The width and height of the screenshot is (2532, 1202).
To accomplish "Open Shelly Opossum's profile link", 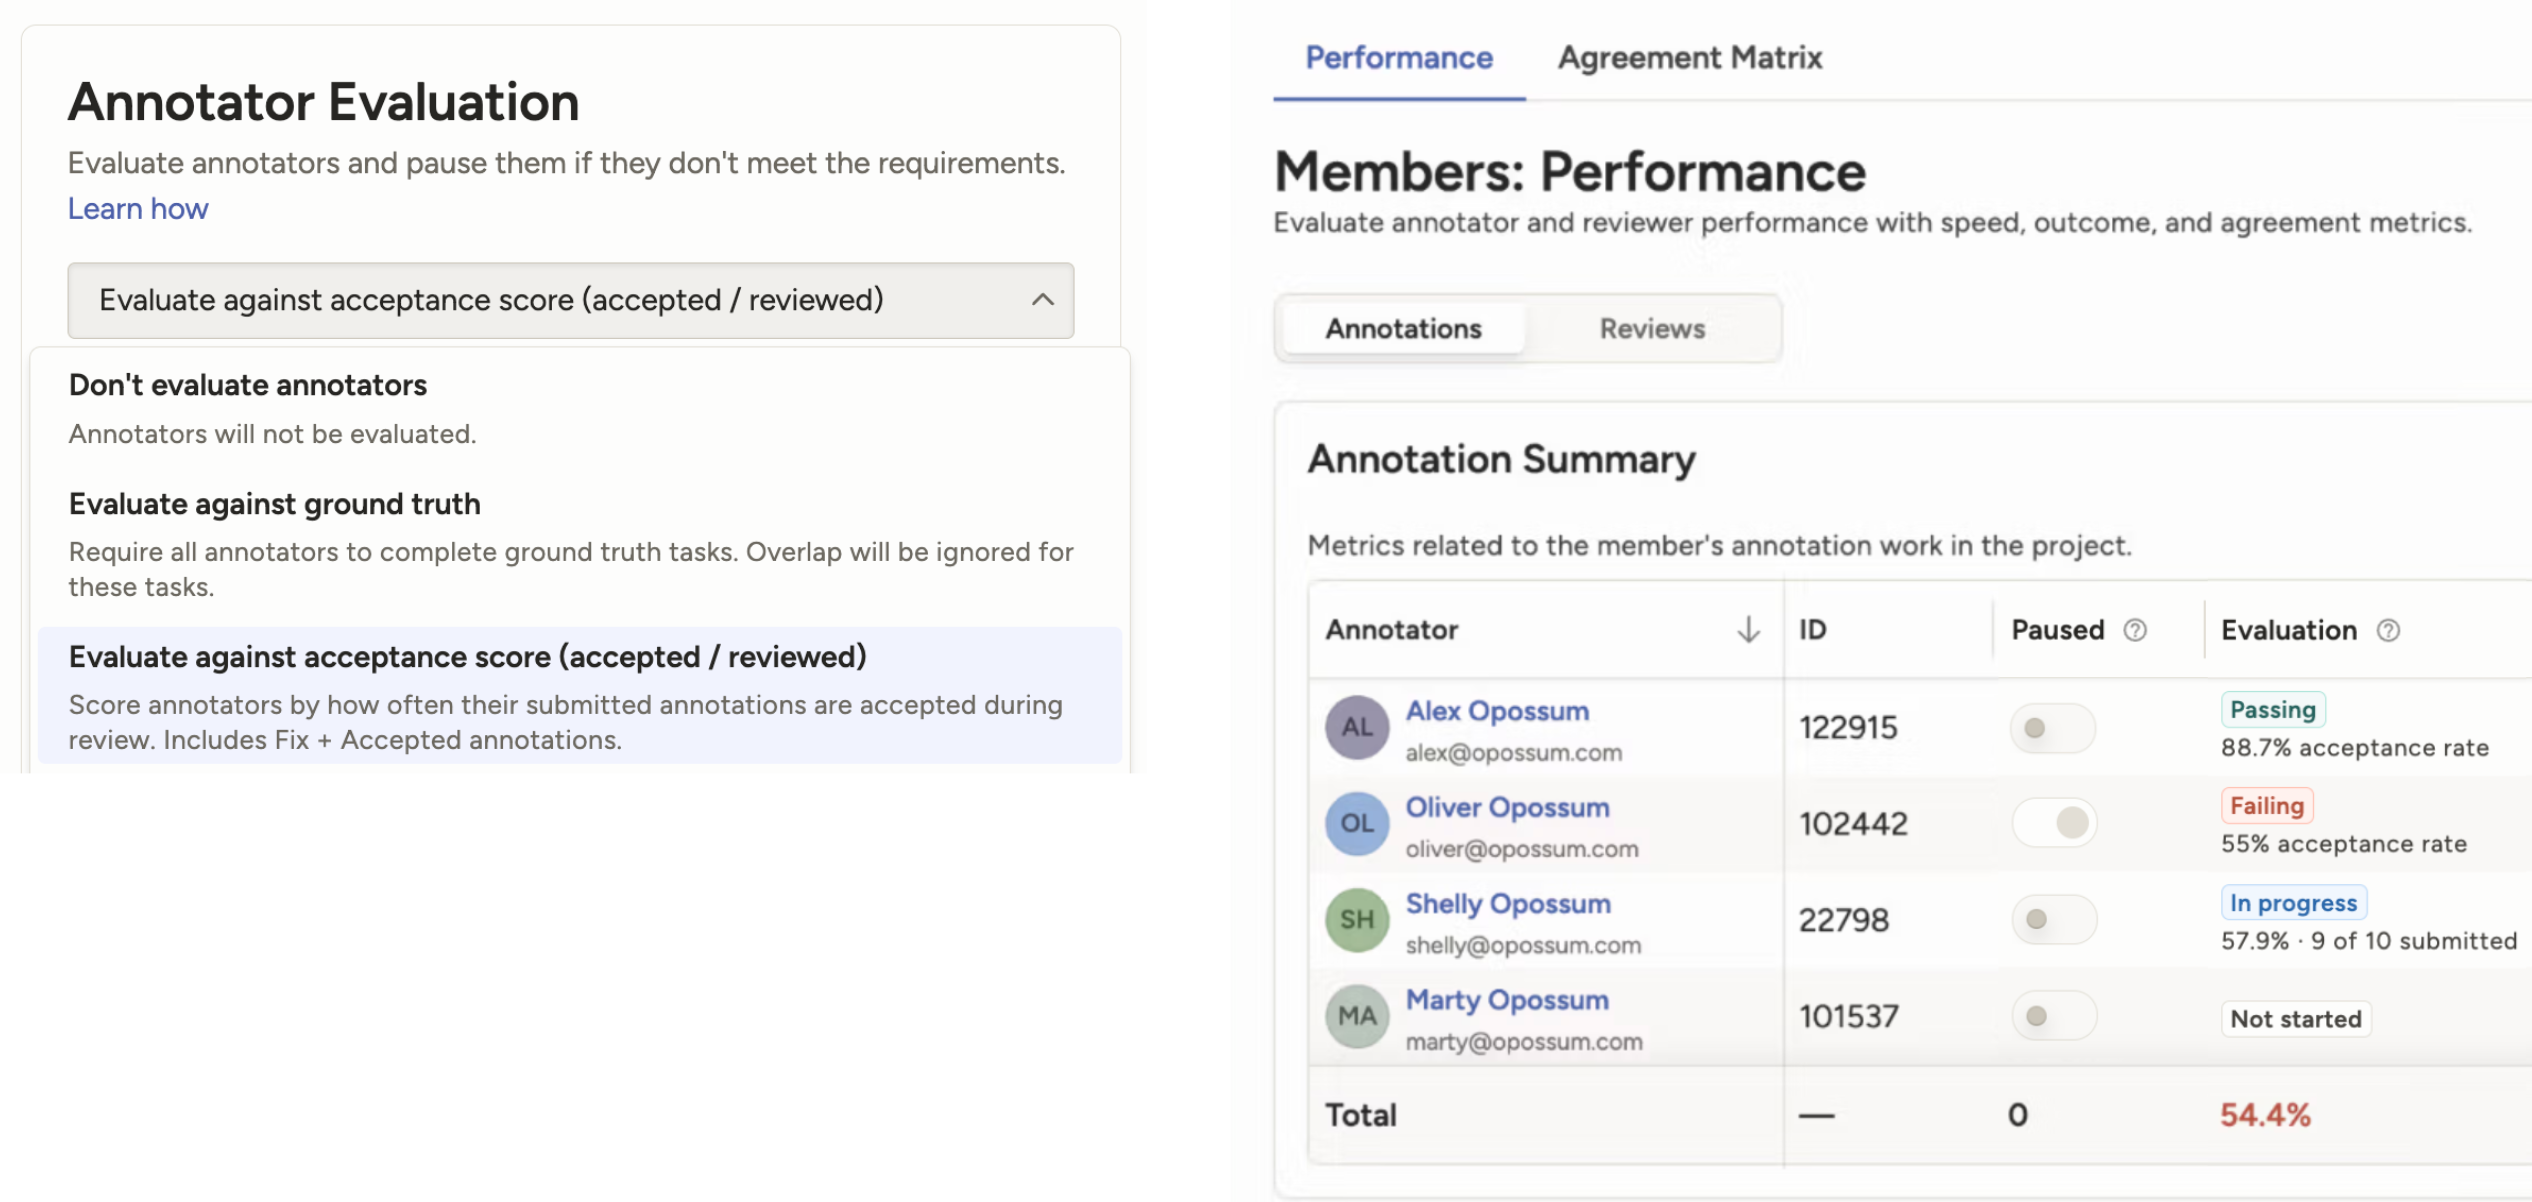I will pos(1508,903).
